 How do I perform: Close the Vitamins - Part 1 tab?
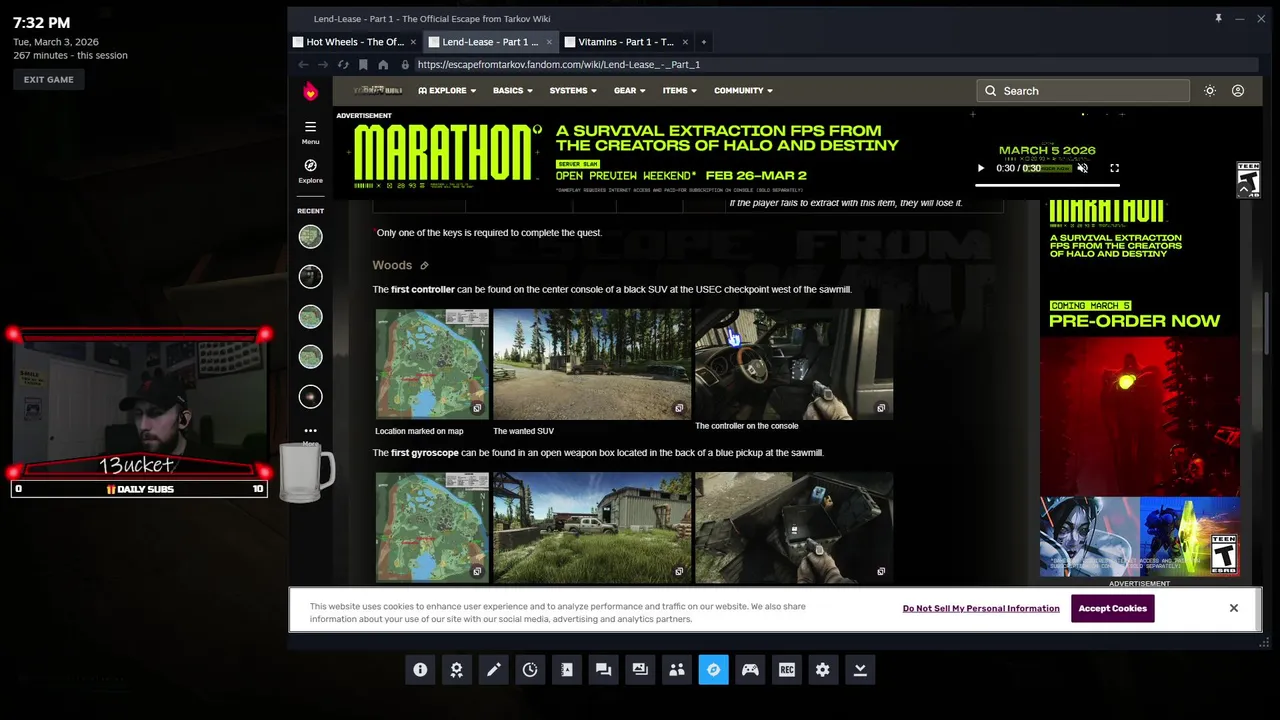[x=685, y=42]
